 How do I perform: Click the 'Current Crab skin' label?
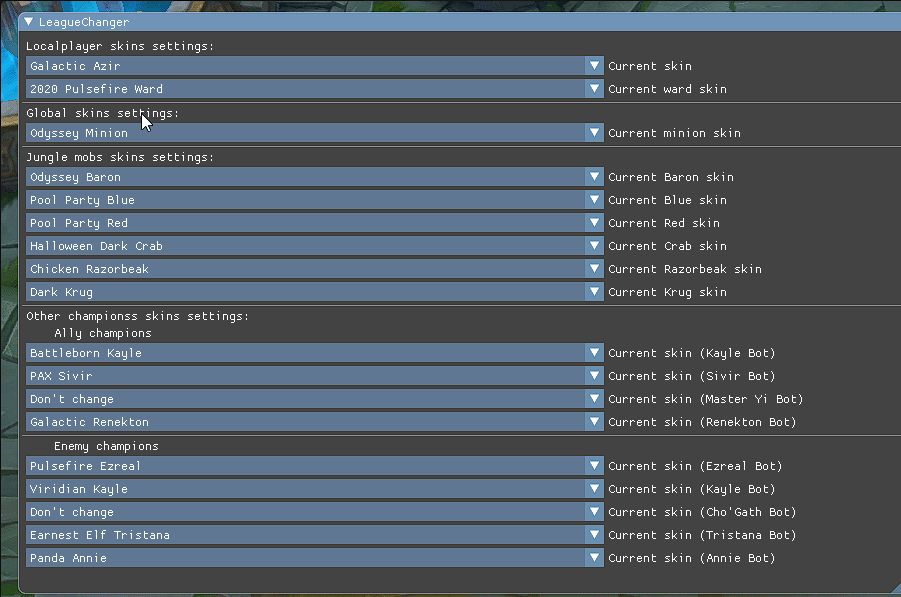[667, 246]
